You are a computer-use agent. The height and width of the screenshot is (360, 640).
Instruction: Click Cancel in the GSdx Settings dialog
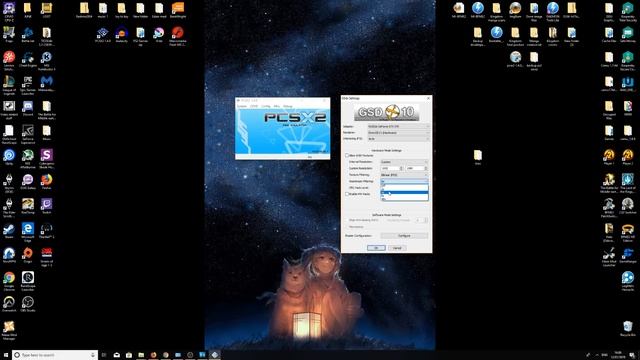[x=397, y=248]
